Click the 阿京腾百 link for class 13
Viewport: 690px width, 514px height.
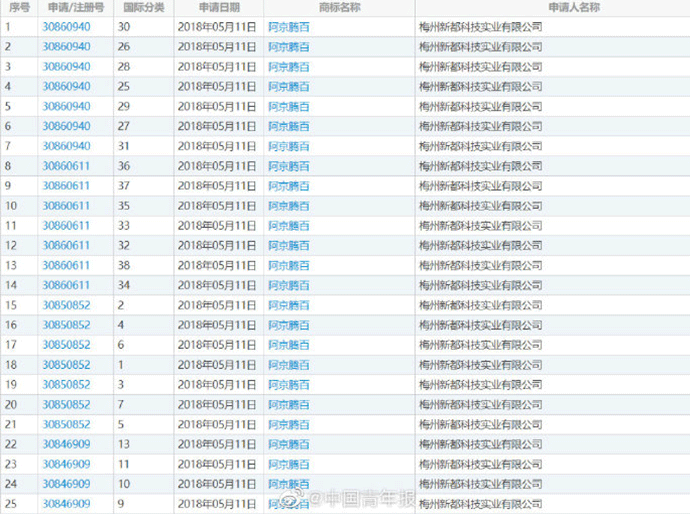click(288, 444)
